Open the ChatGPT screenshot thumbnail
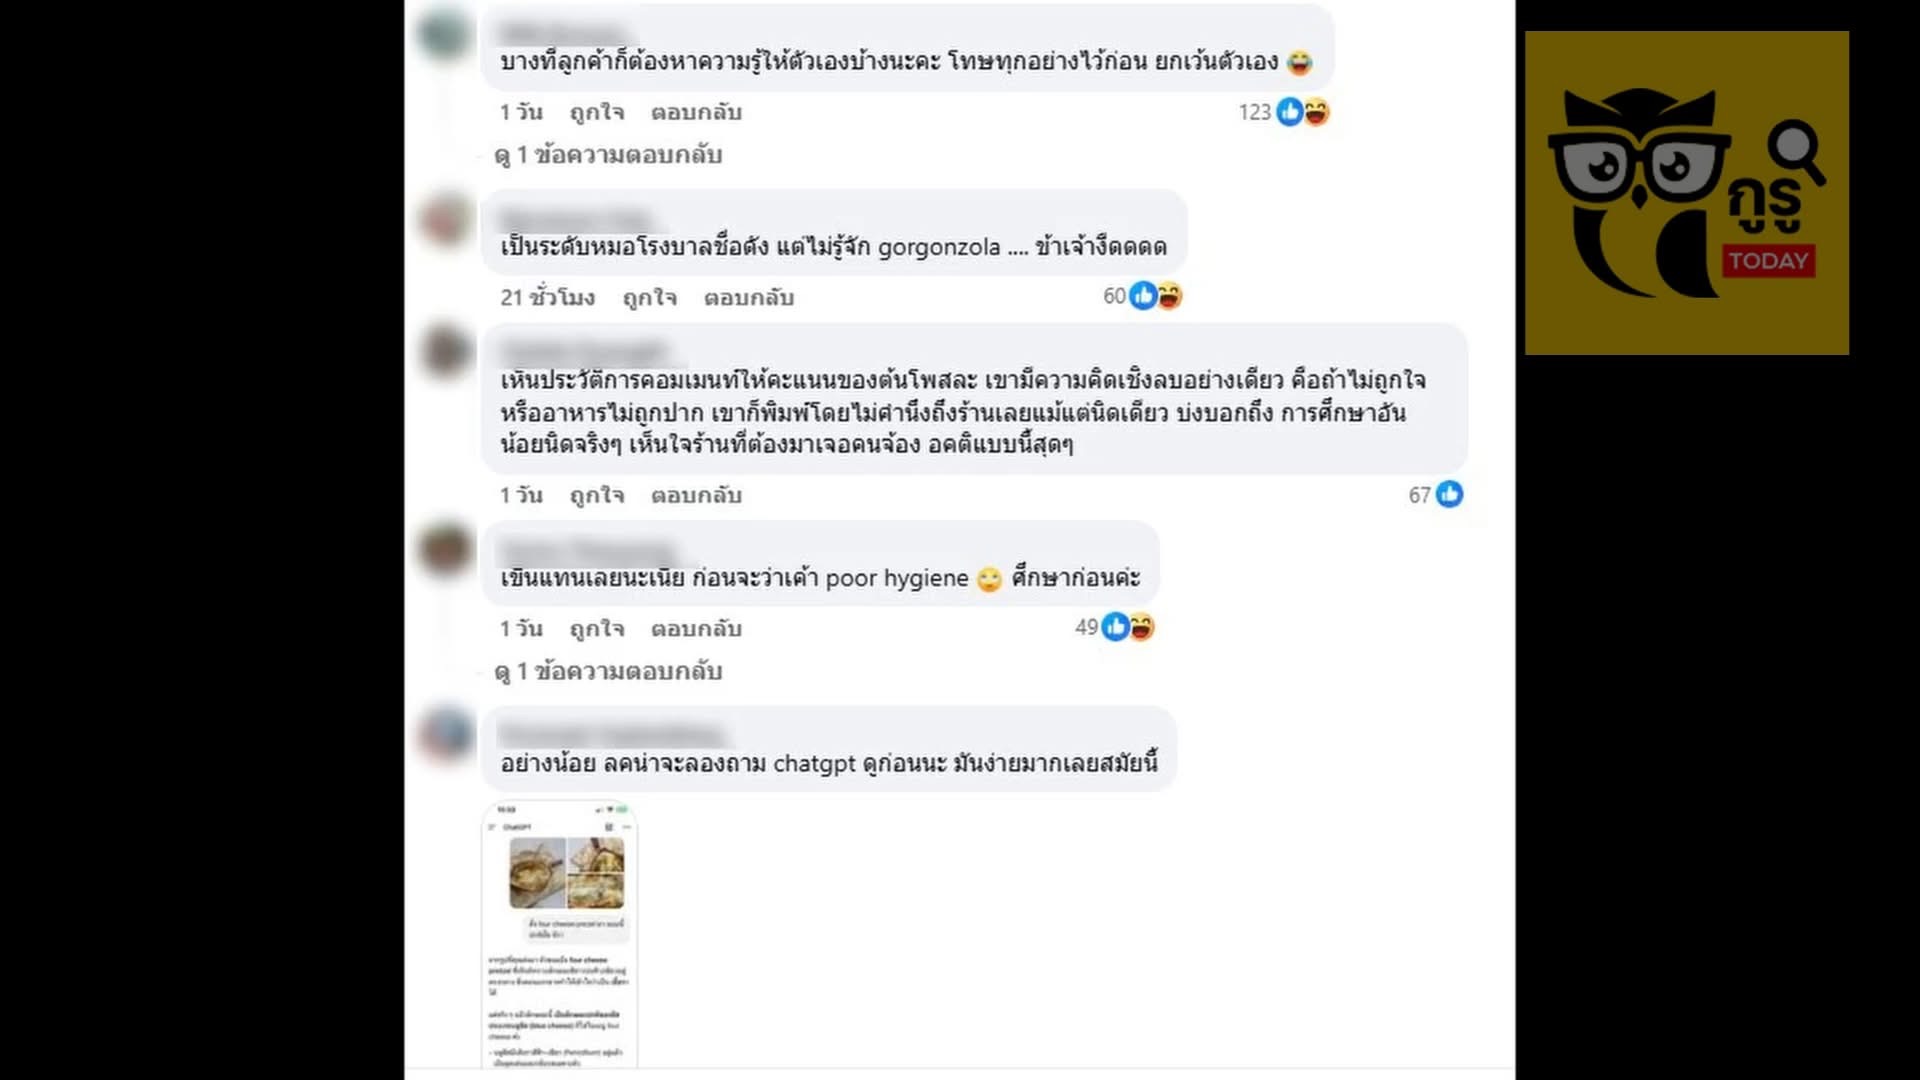Screen dimensions: 1920x1080 click(560, 935)
